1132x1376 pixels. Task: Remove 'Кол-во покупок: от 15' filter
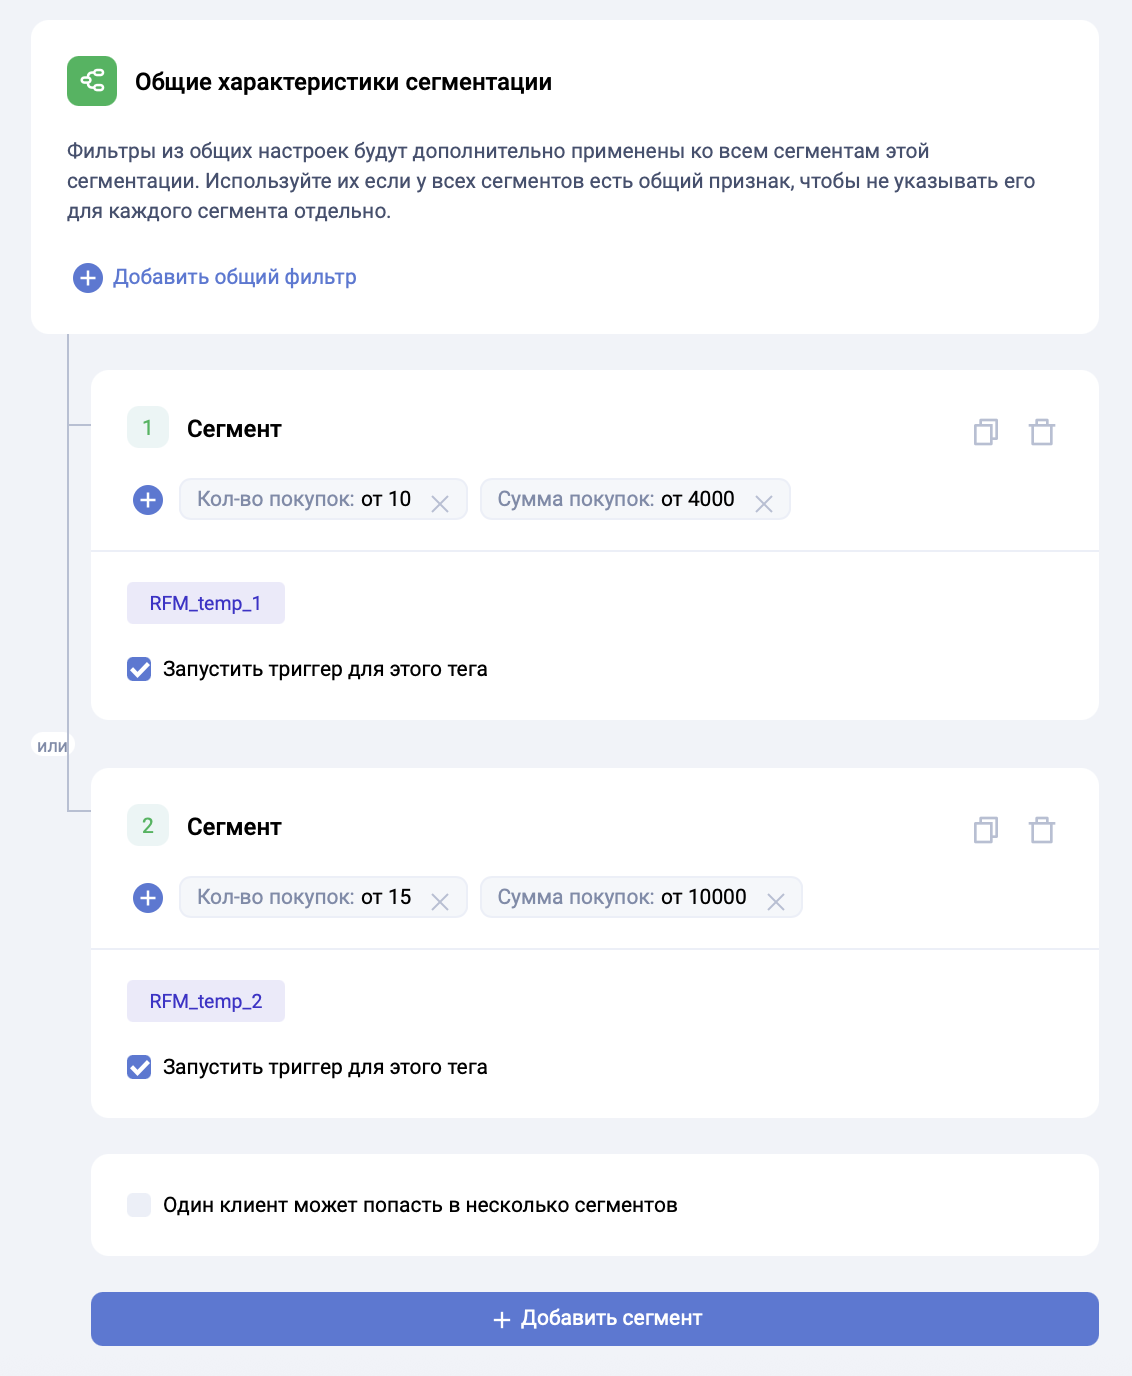tap(439, 902)
